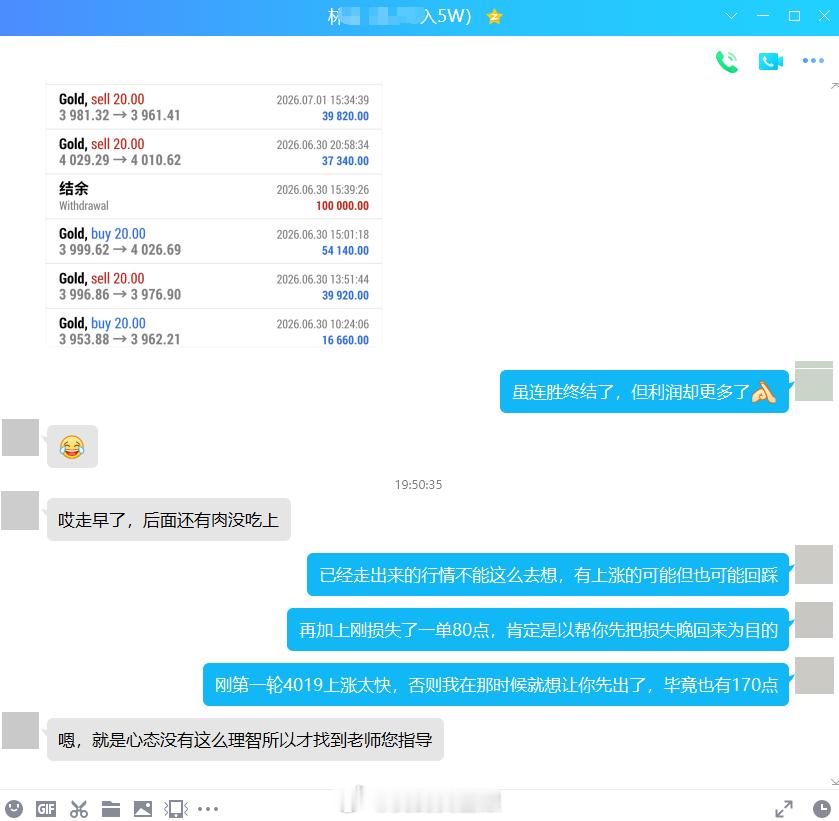Screen dimensions: 839x821
Task: Expand the input box with diagonal arrows icon
Action: tap(784, 808)
